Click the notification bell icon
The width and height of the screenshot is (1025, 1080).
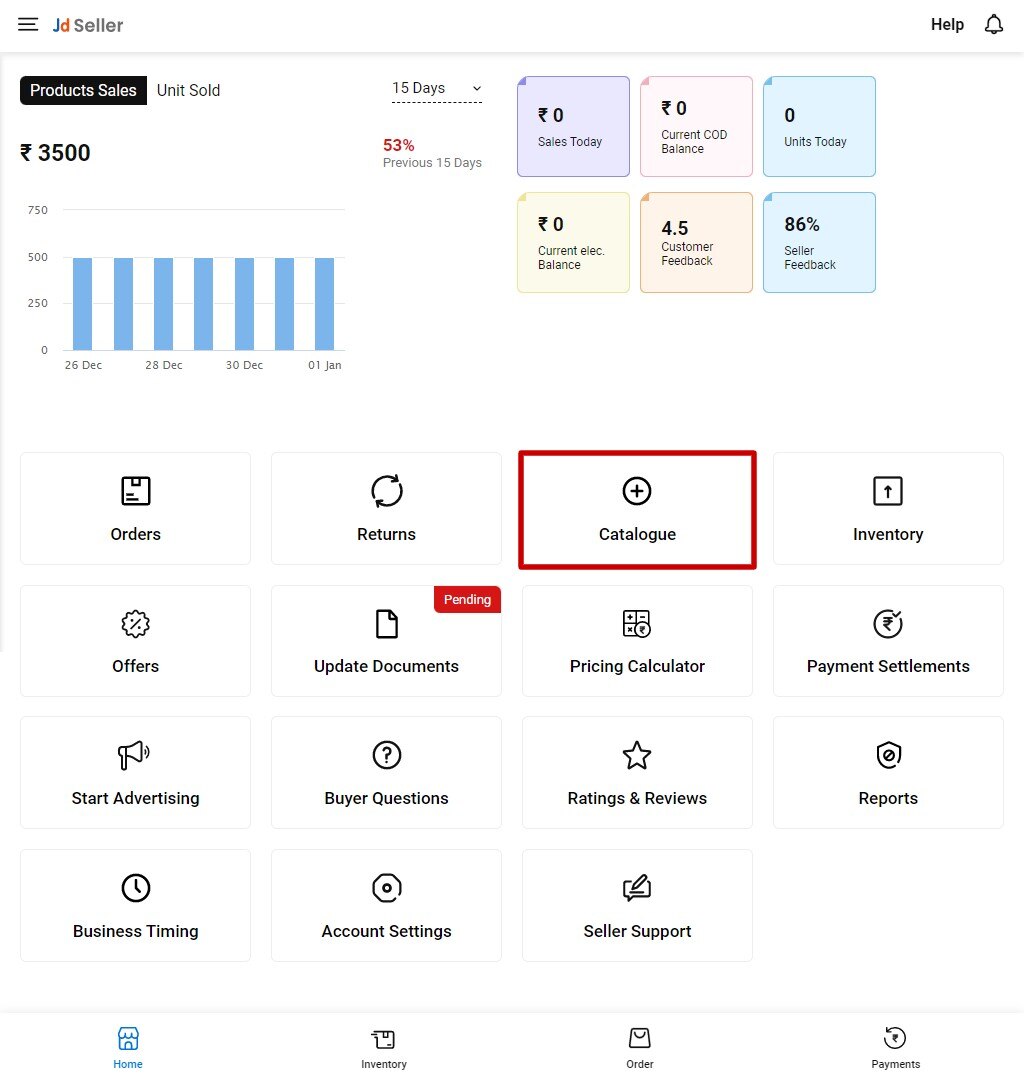click(993, 25)
